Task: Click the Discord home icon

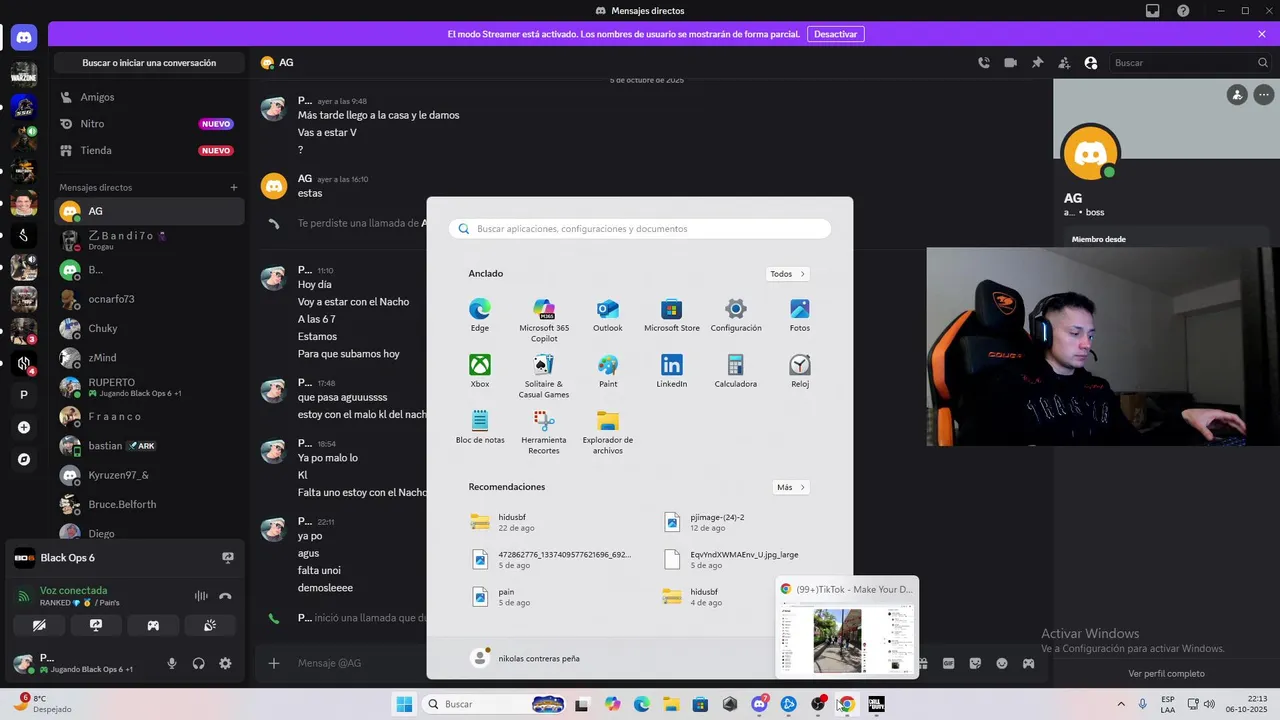Action: coord(24,38)
